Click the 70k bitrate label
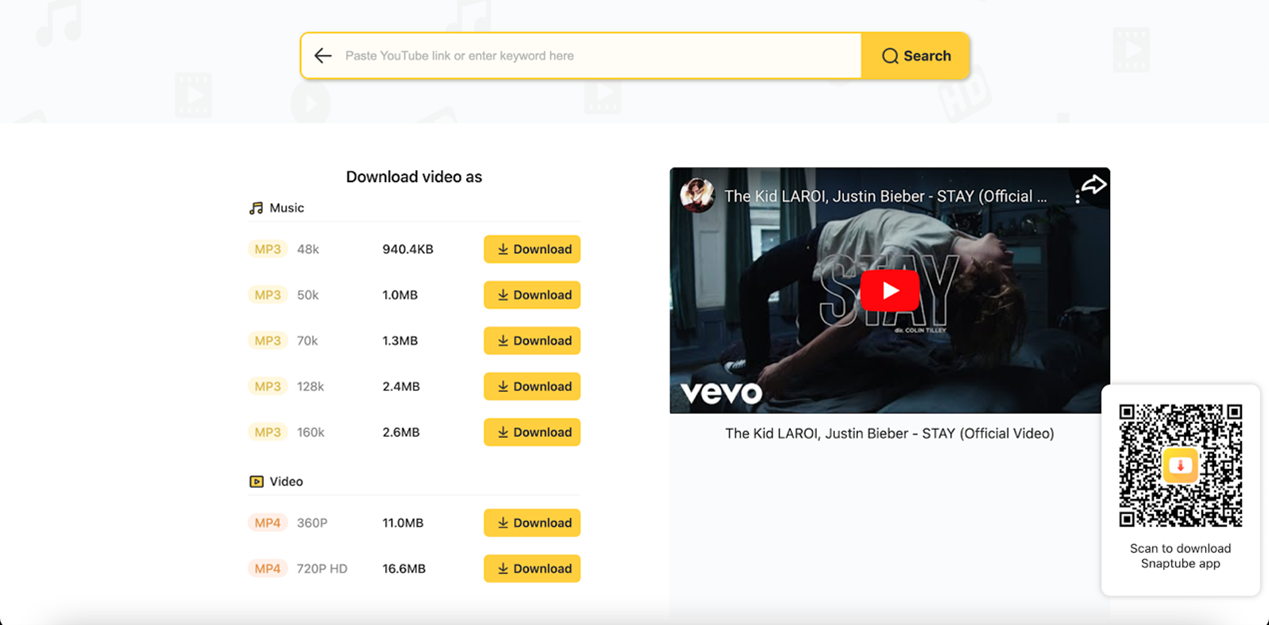This screenshot has height=625, width=1269. coord(307,341)
